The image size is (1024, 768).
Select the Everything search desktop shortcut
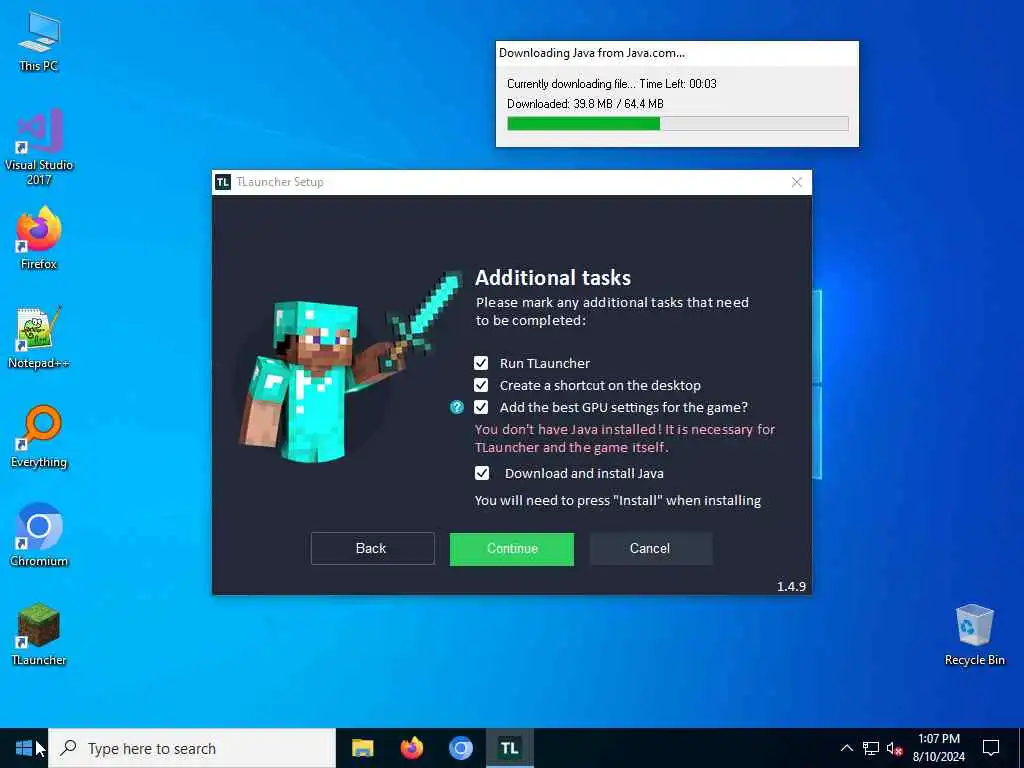pos(39,437)
